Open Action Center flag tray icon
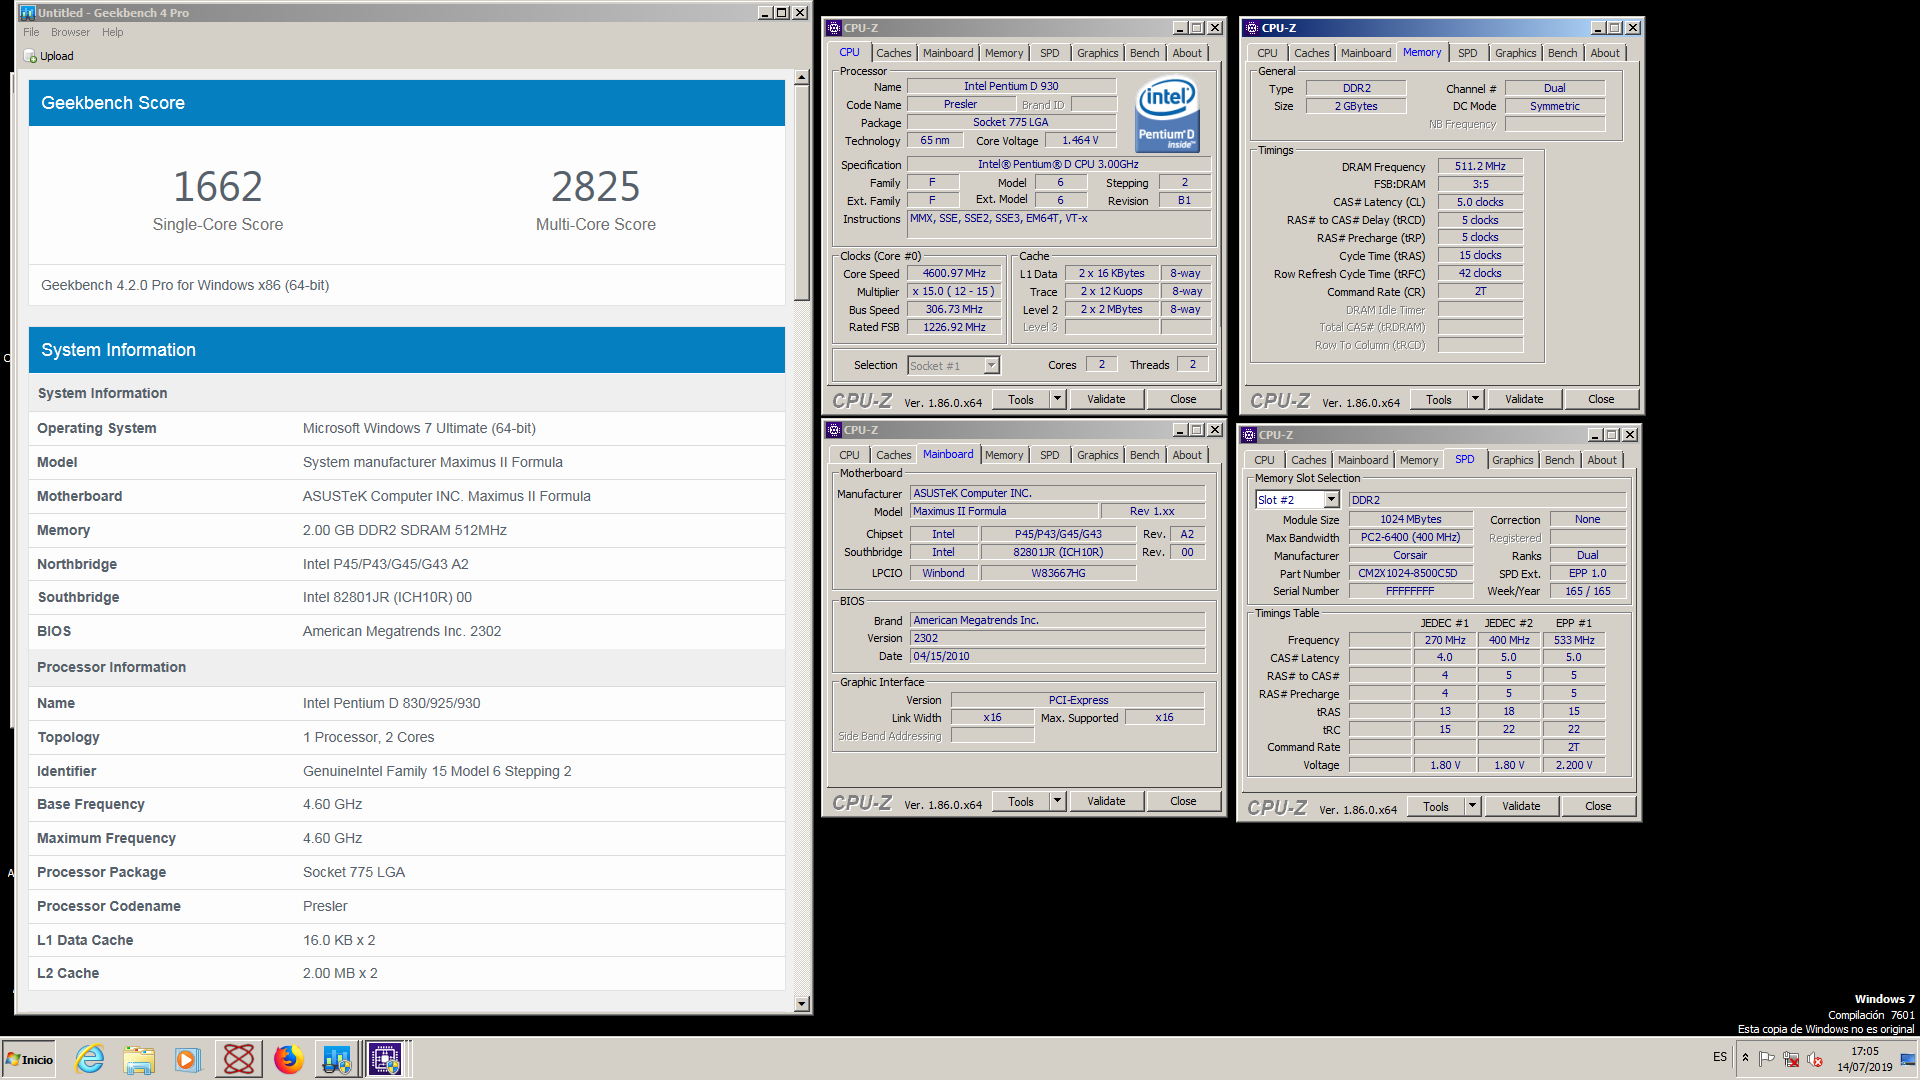Viewport: 1920px width, 1080px height. pos(1767,1059)
